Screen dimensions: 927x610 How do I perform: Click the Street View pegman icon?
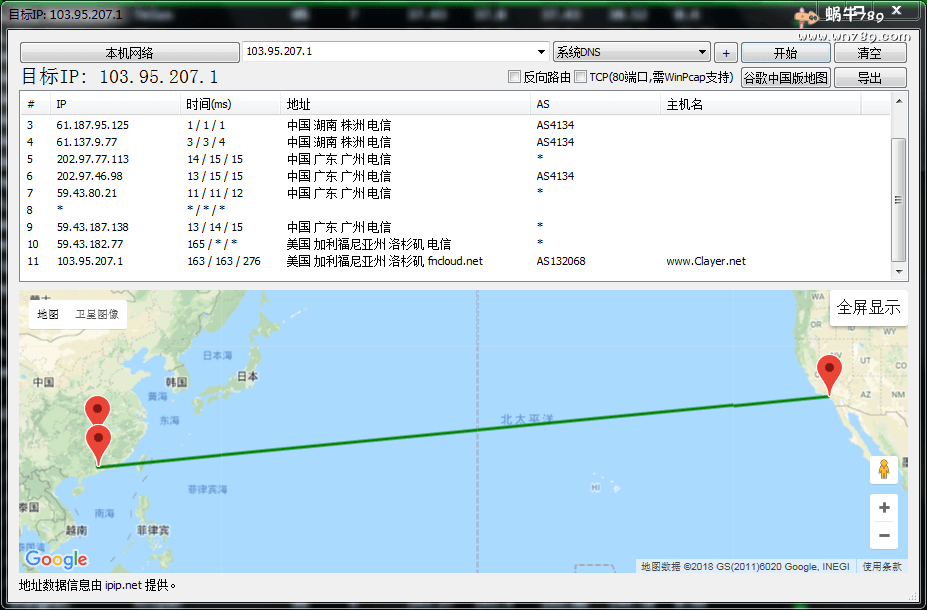click(883, 469)
